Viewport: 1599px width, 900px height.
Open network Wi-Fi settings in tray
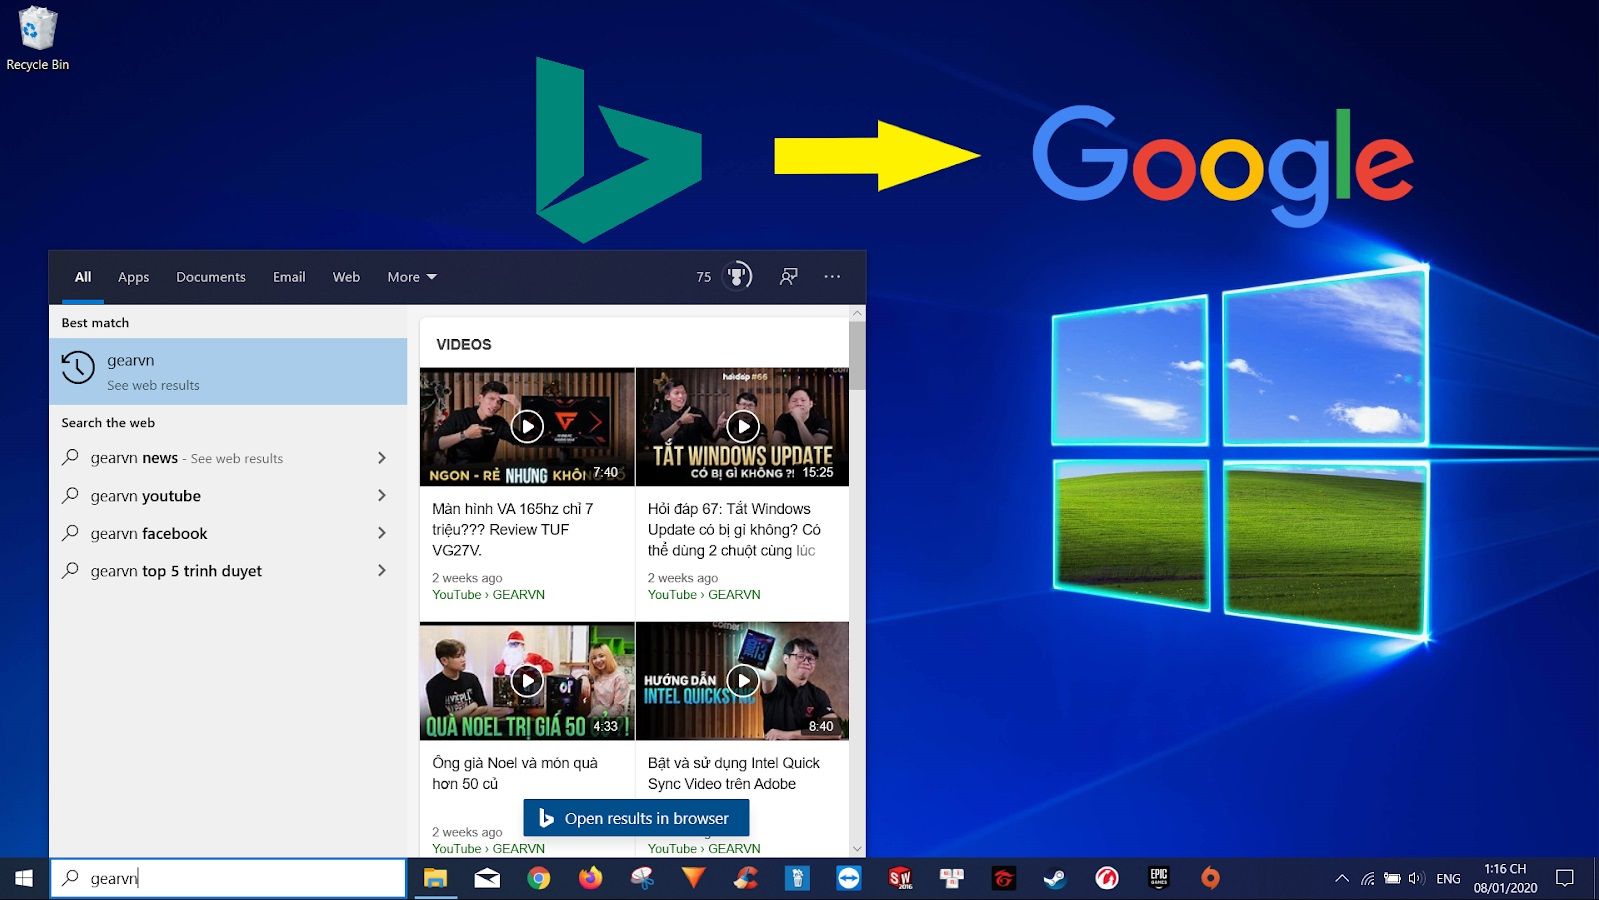(1368, 878)
